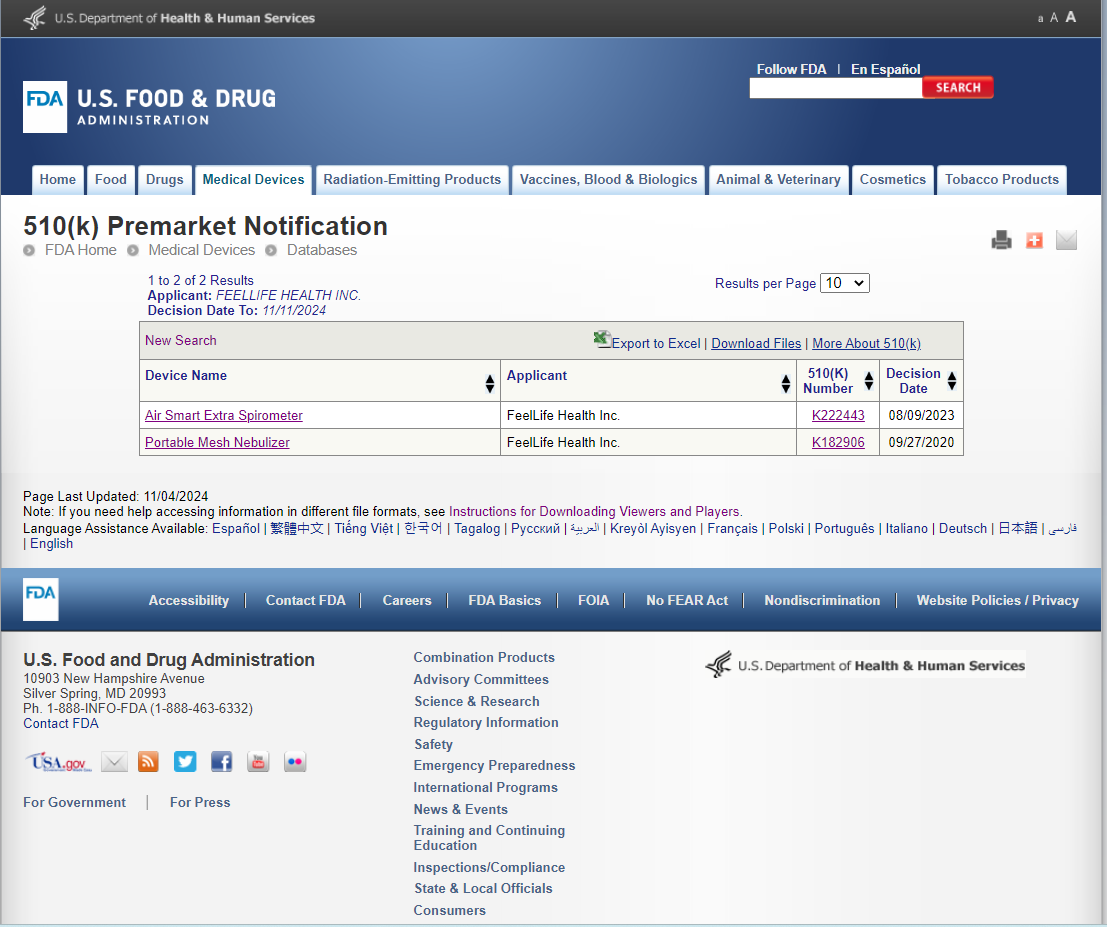Open the Air Smart Extra Spirometer link
This screenshot has width=1107, height=927.
click(224, 416)
